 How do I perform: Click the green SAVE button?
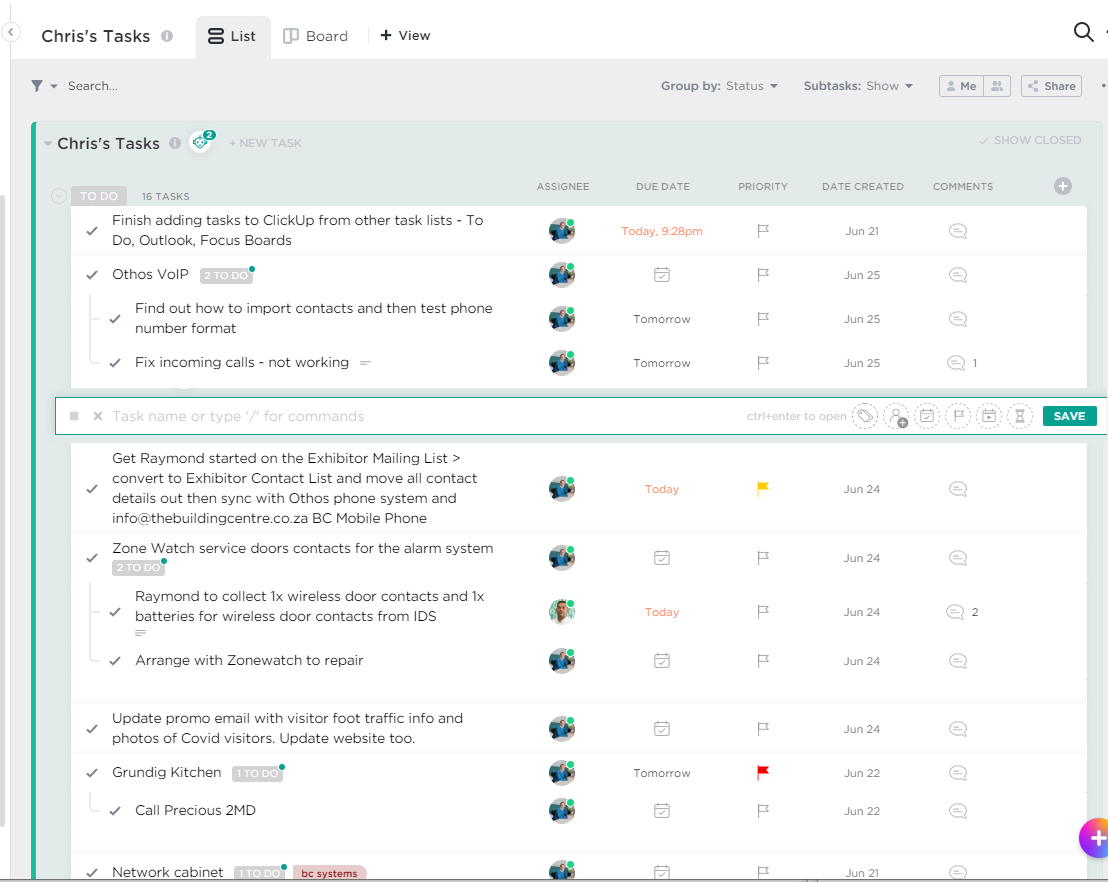click(x=1069, y=416)
